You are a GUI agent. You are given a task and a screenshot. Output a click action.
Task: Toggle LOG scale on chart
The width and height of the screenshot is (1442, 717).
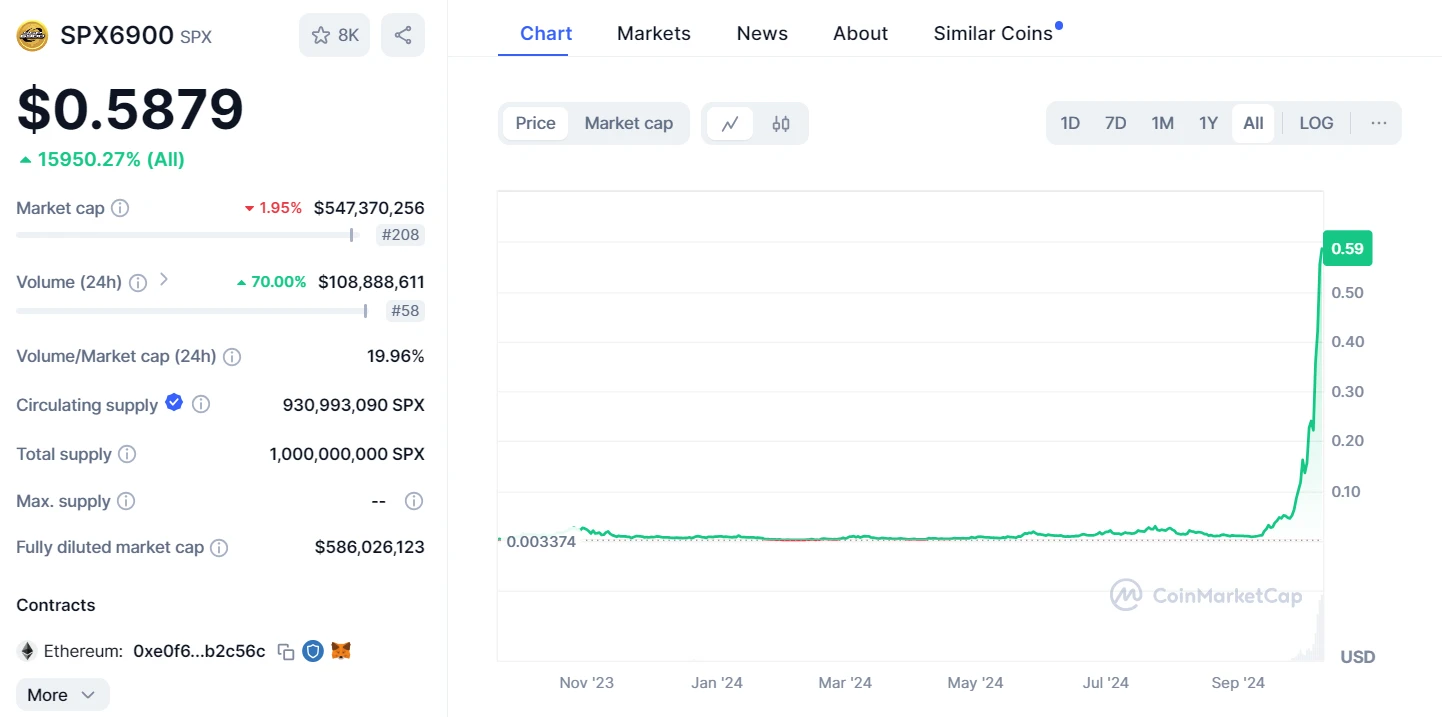[x=1316, y=123]
